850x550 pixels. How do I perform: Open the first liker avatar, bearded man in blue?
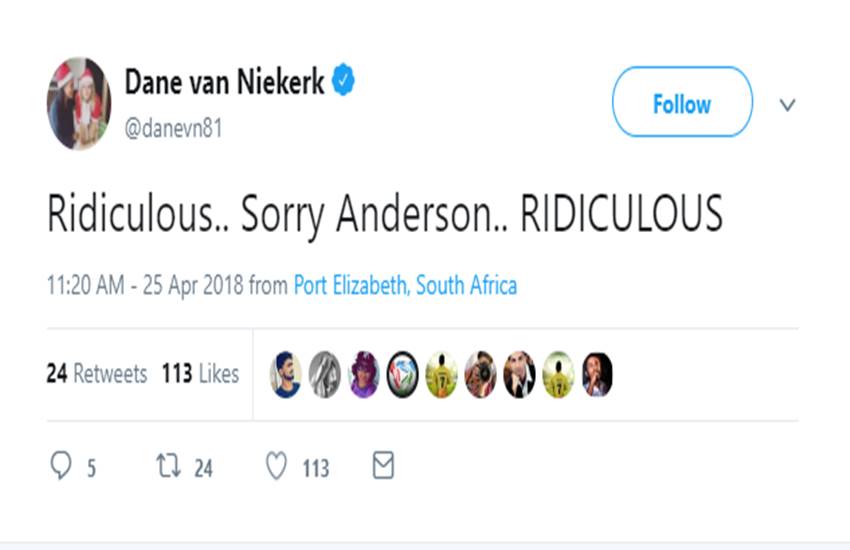286,375
